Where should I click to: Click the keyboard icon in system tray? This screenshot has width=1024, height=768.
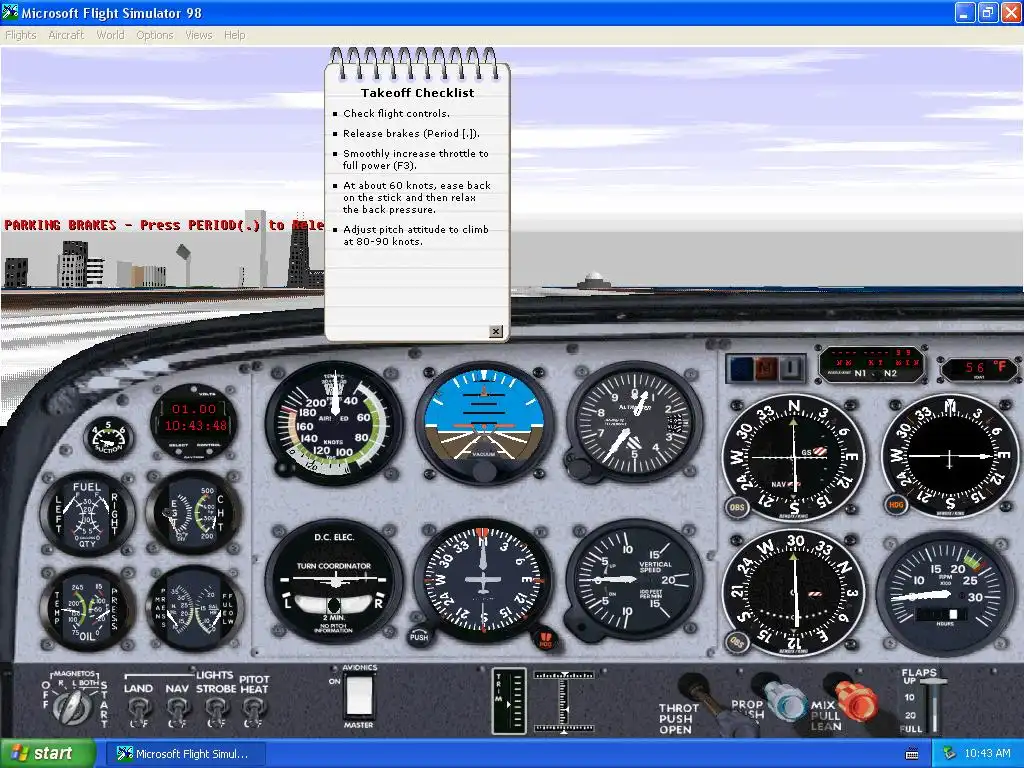coord(912,754)
